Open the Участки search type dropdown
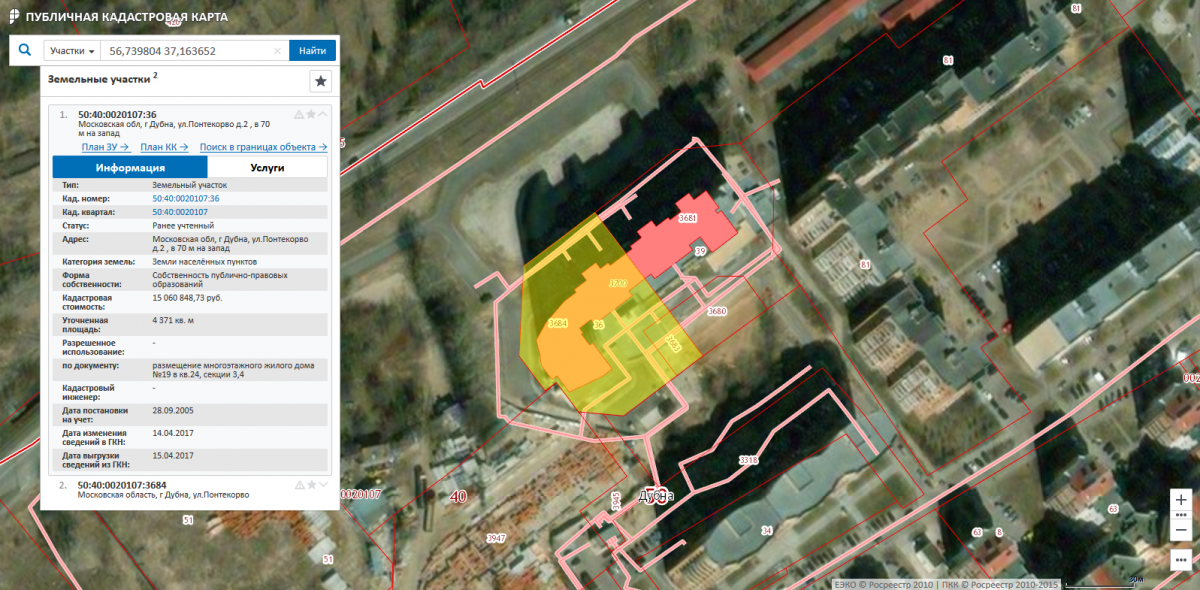Viewport: 1200px width, 590px height. (x=73, y=51)
